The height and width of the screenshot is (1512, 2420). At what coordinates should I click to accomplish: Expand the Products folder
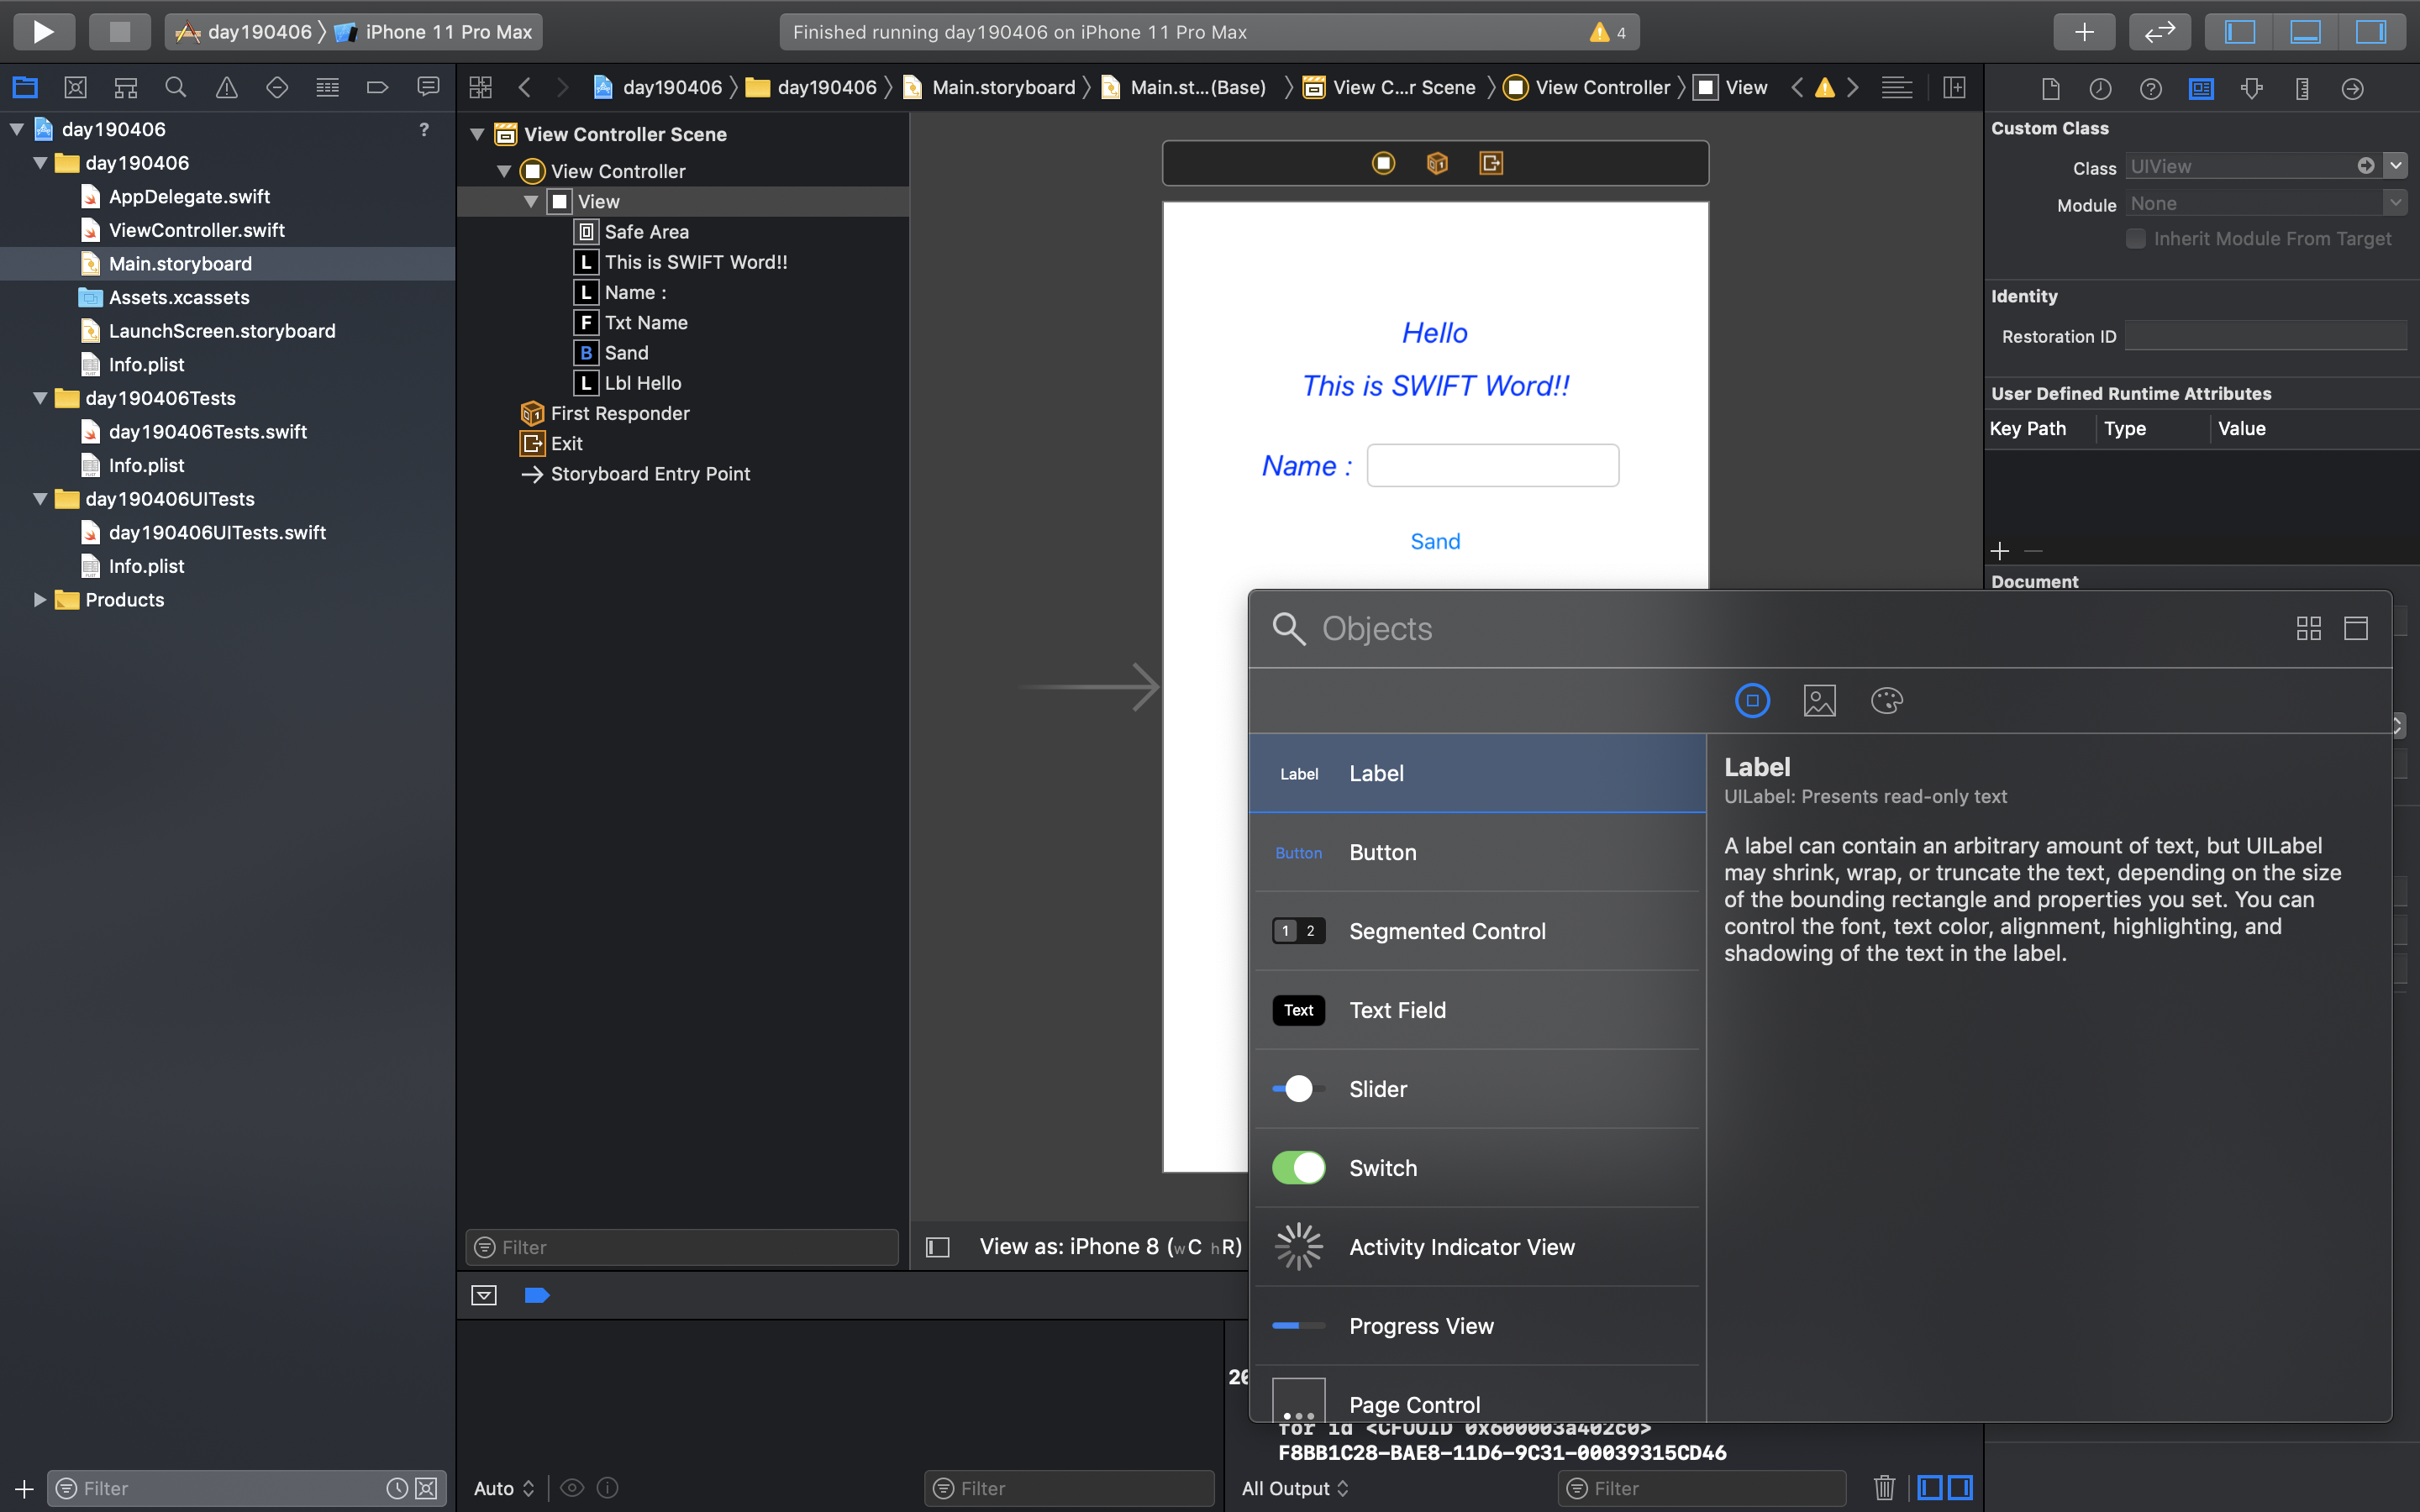click(40, 600)
